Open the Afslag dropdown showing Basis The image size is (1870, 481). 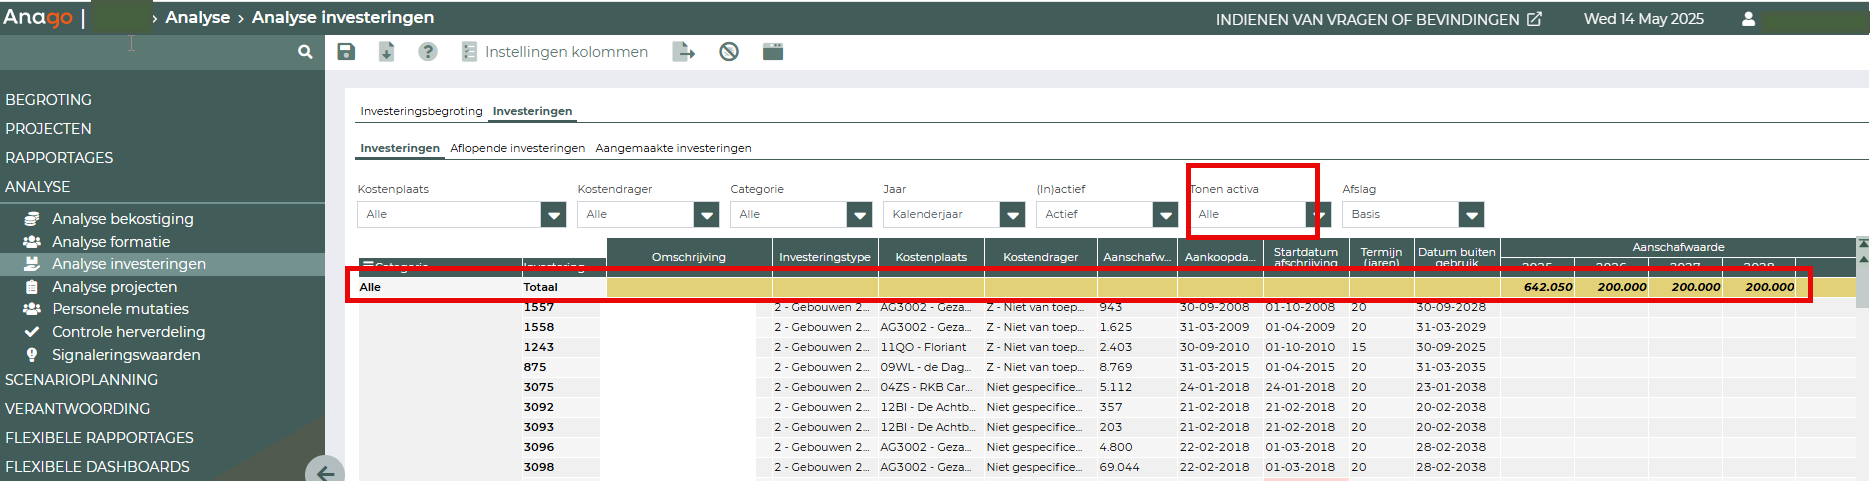(1470, 215)
